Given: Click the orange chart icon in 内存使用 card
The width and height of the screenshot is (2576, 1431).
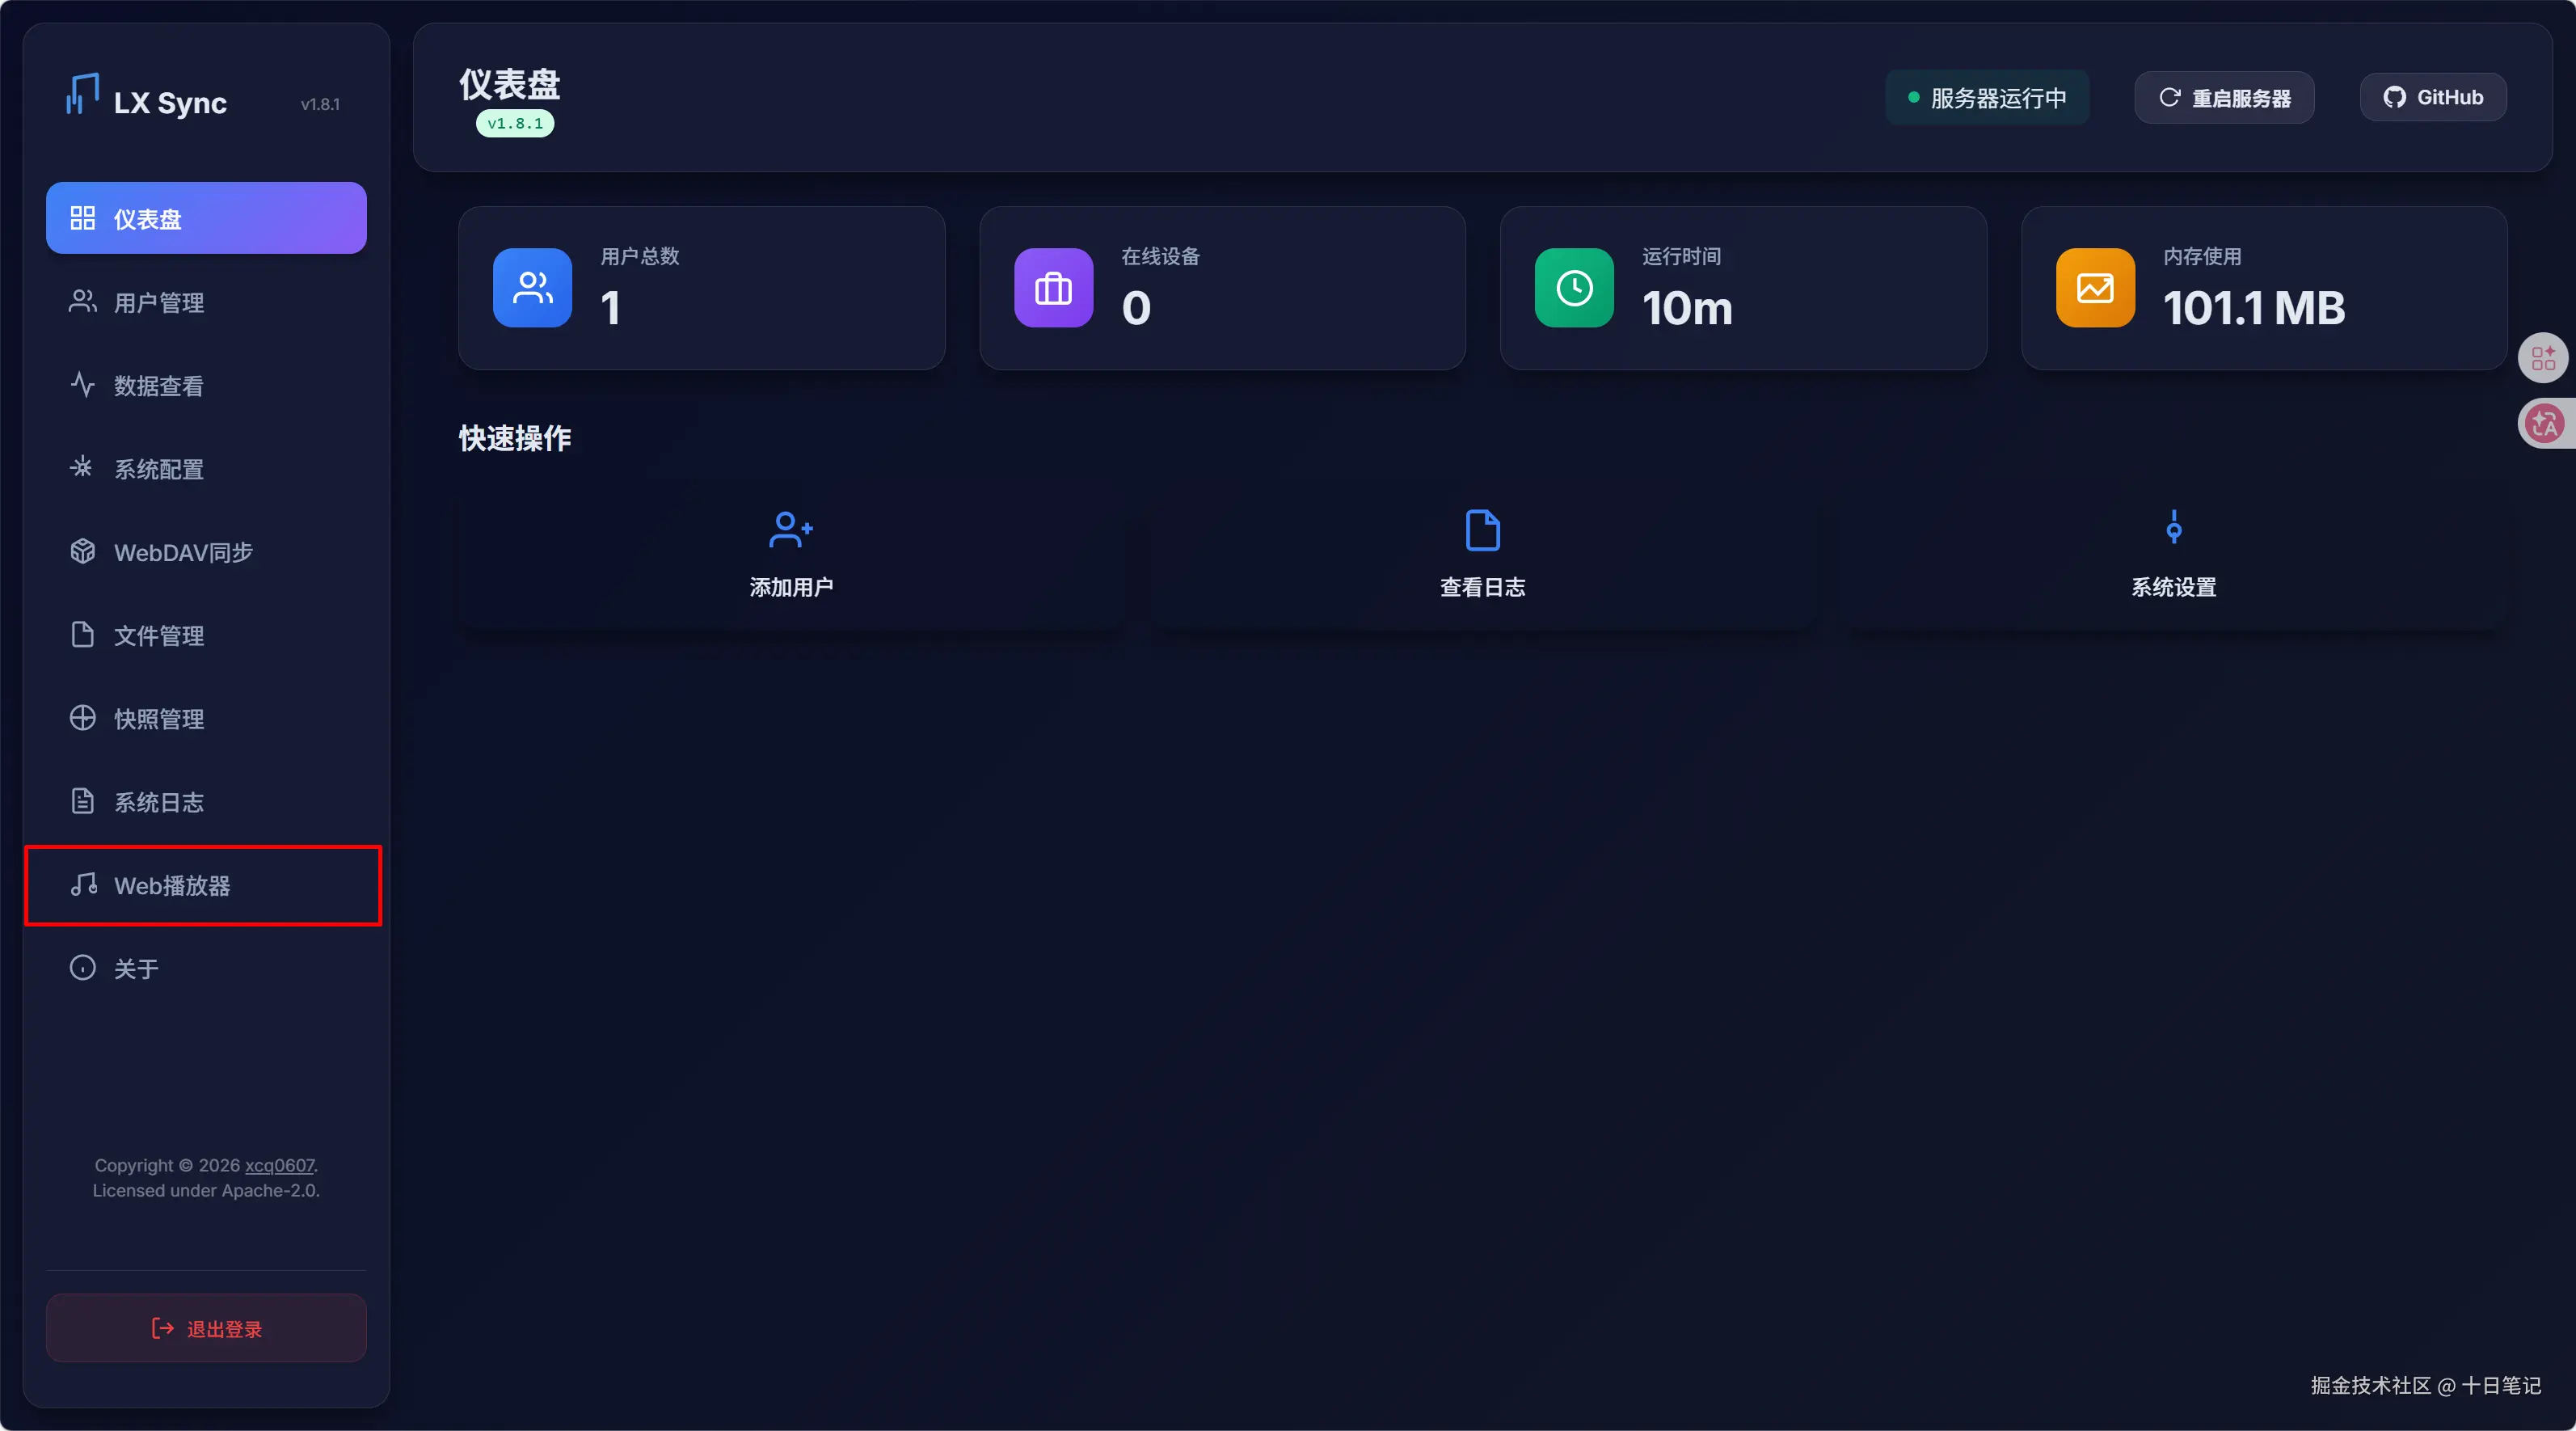Looking at the screenshot, I should [2095, 288].
